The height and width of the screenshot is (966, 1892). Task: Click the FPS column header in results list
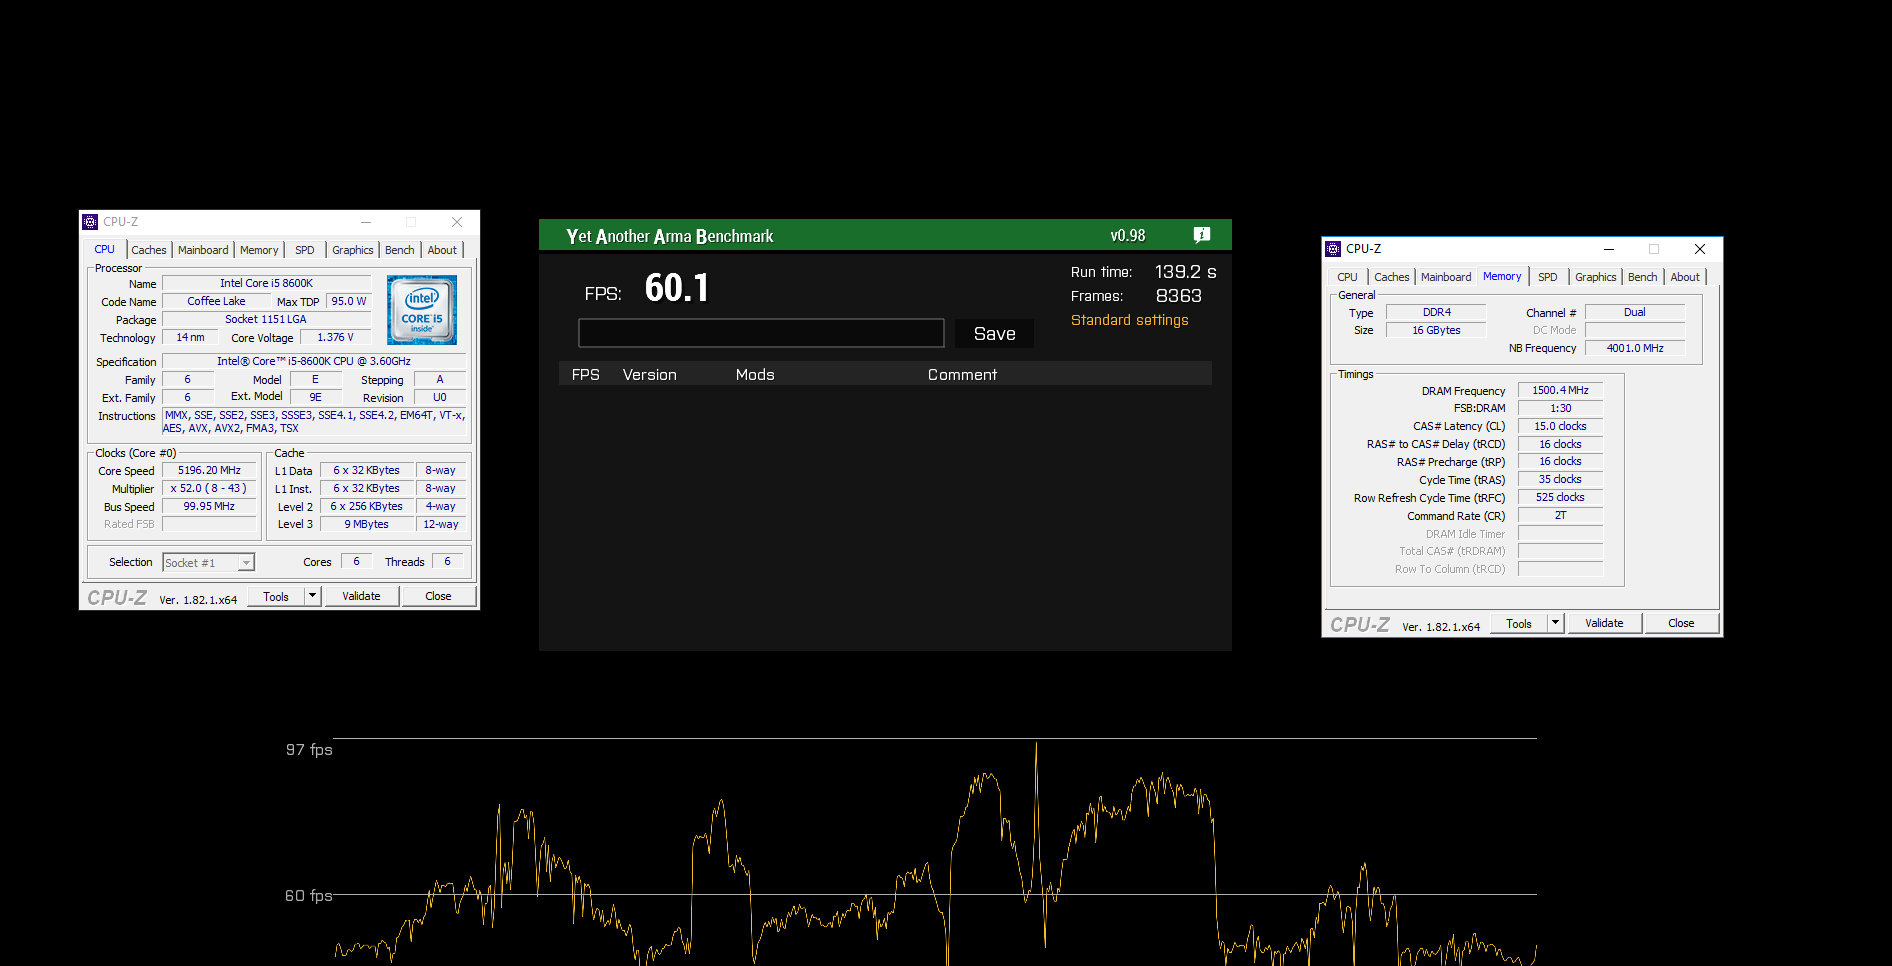point(586,374)
